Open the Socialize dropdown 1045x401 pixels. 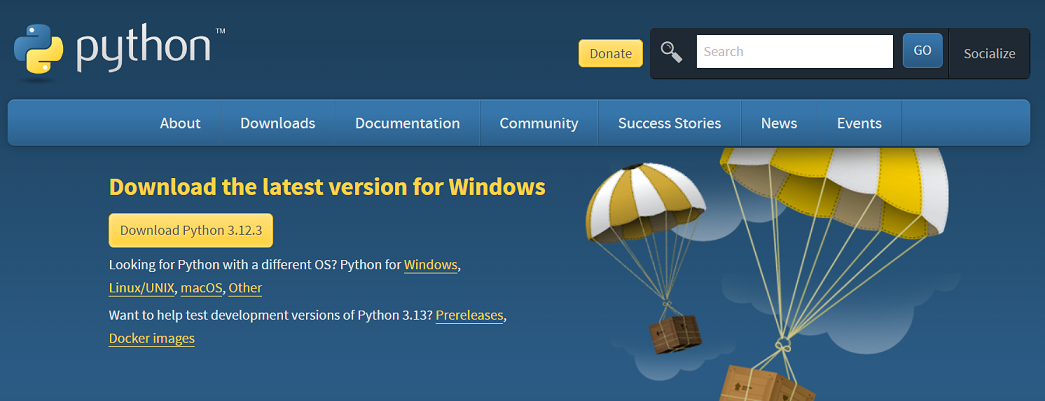[989, 53]
